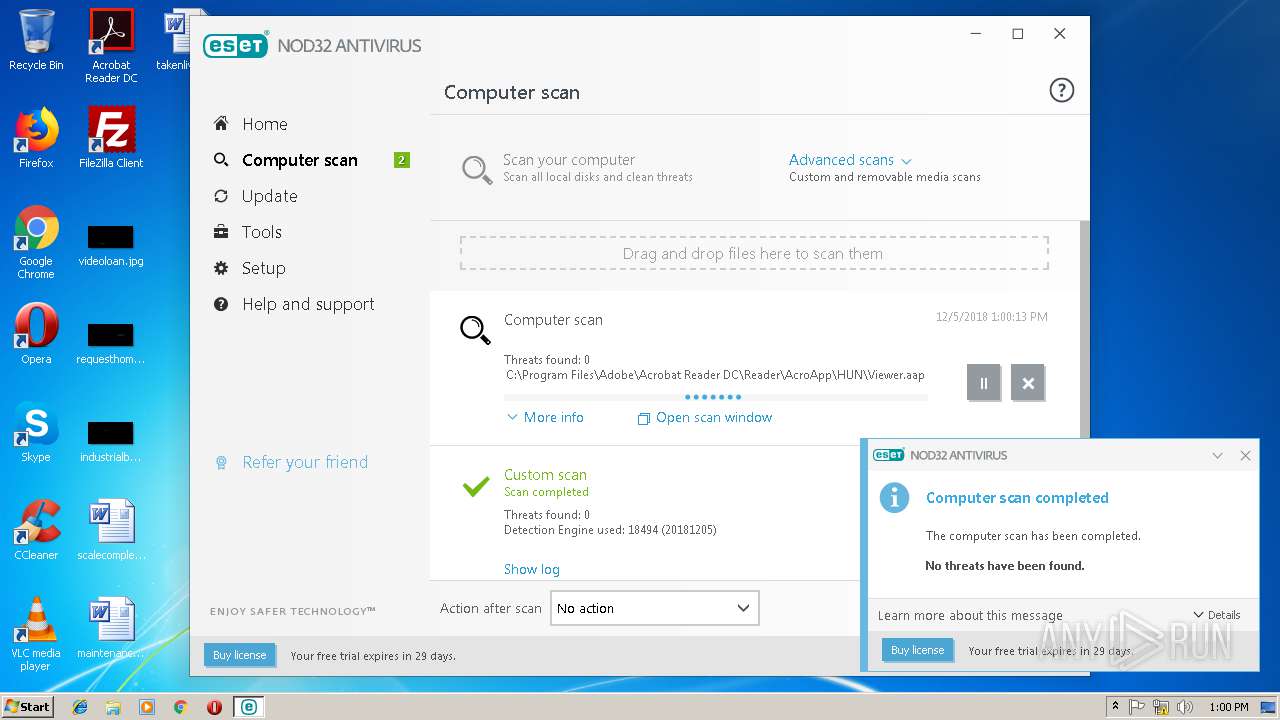Image resolution: width=1280 pixels, height=720 pixels.
Task: Cancel the running computer scan
Action: 1028,382
